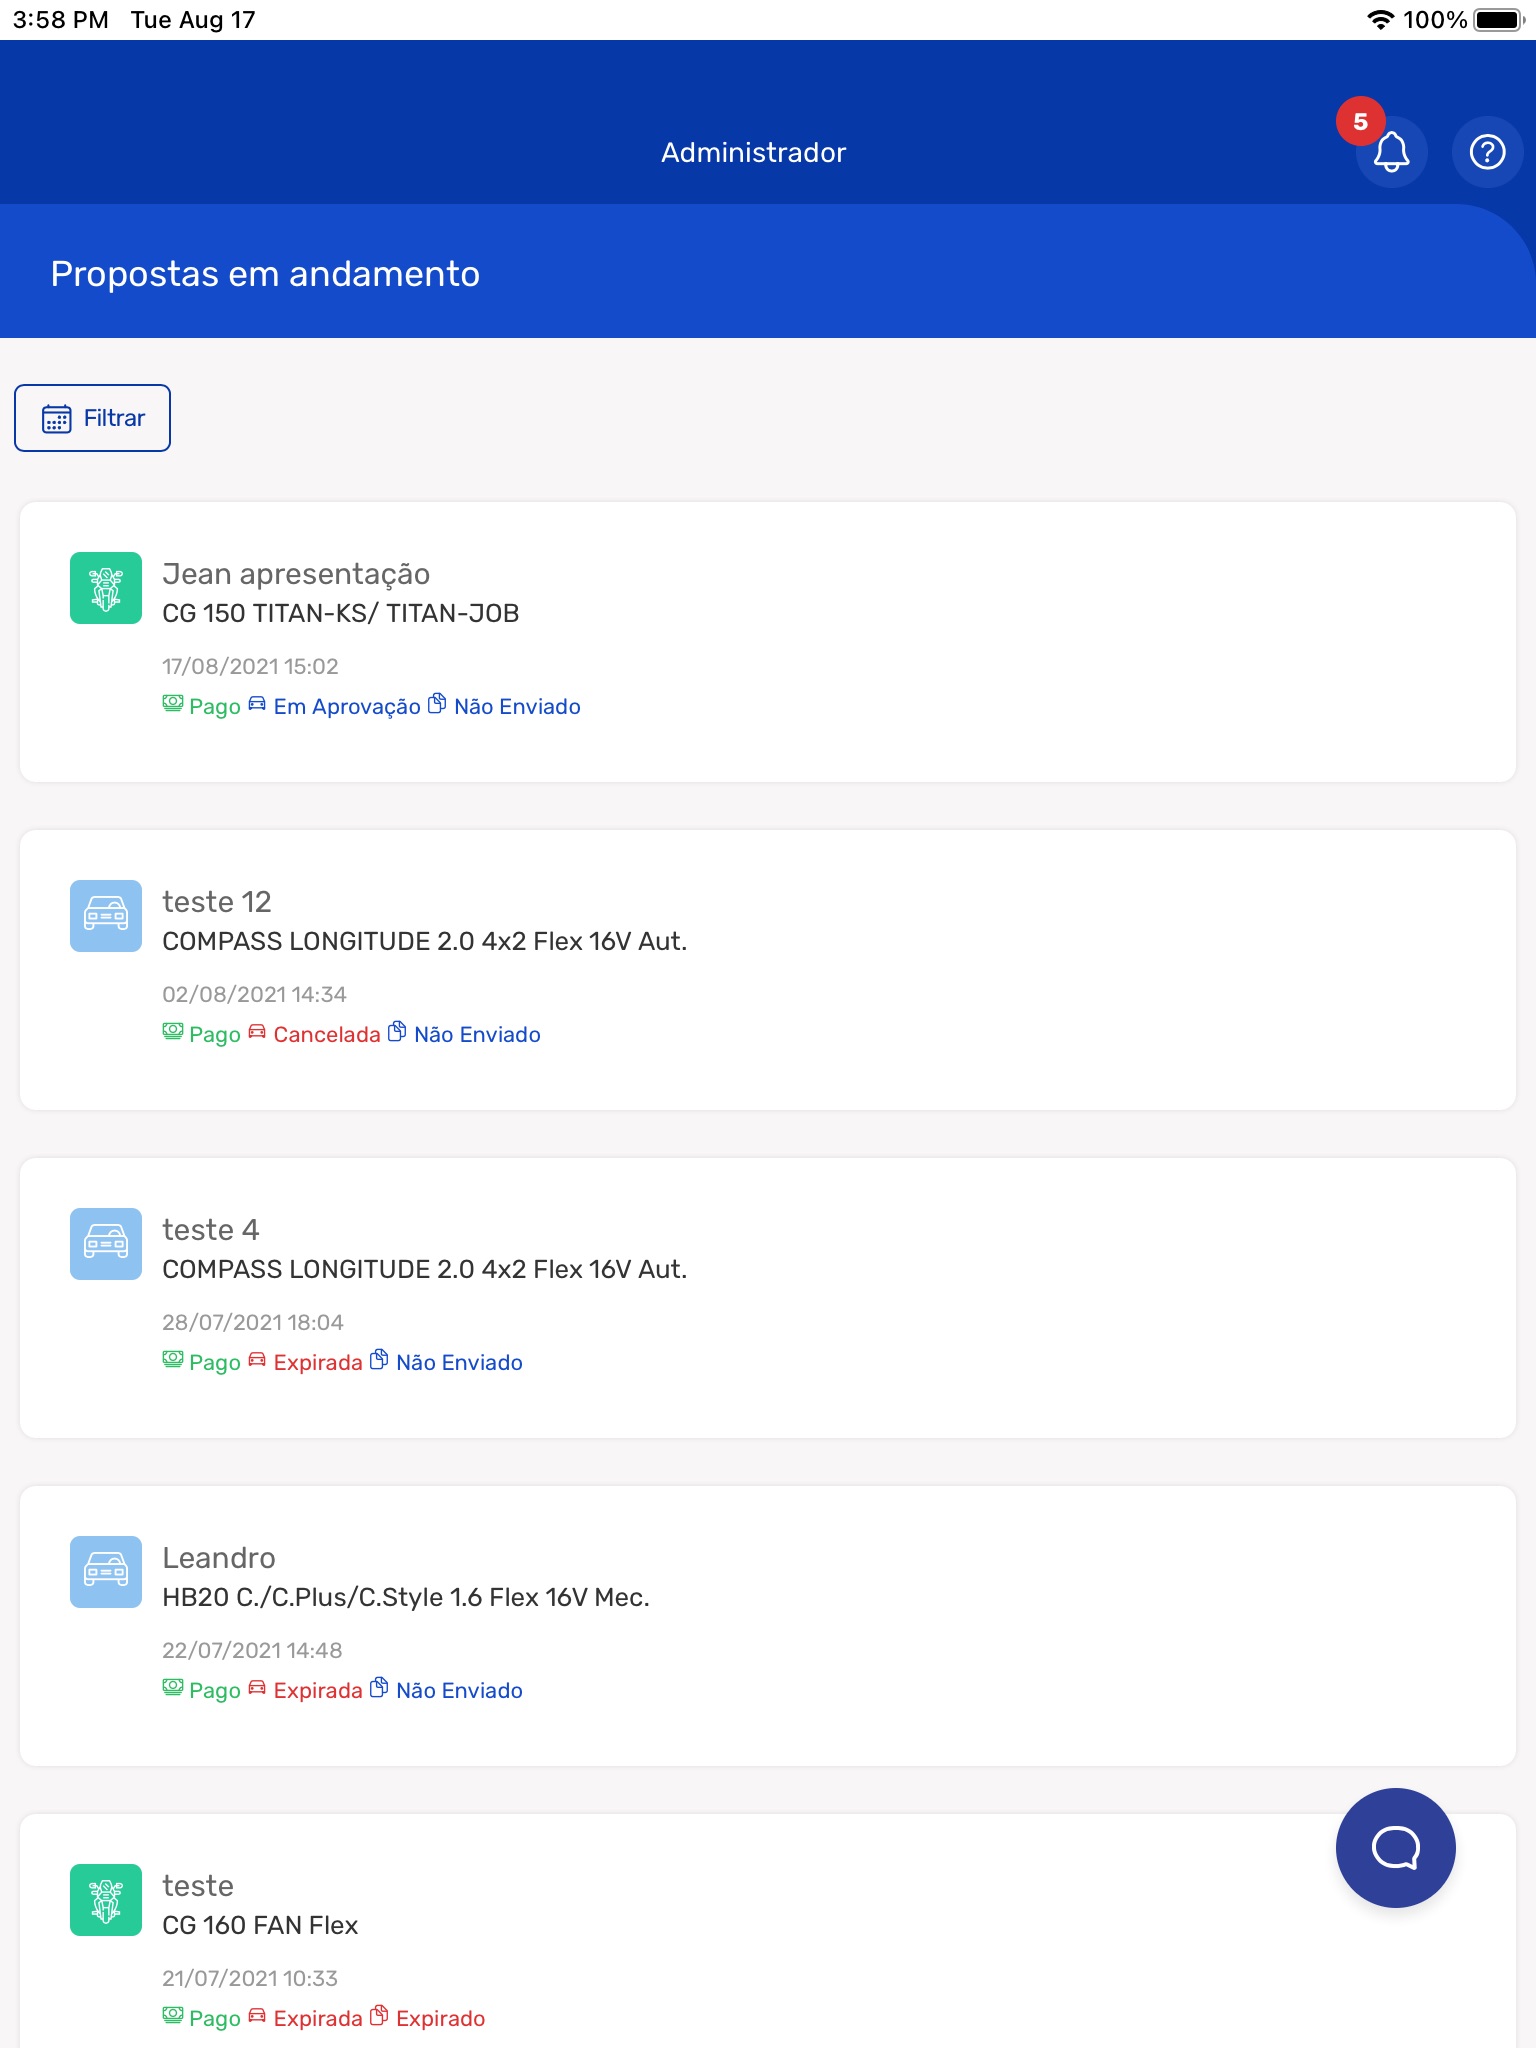Open the Leandro proposal
This screenshot has width=1536, height=2048.
pyautogui.click(x=768, y=1626)
